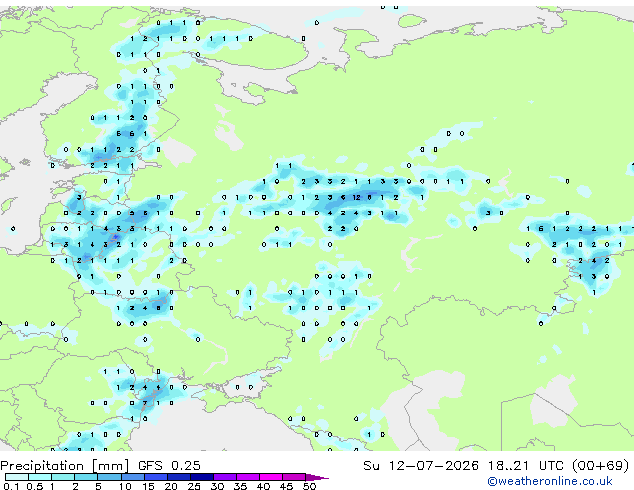
Task: Click the 40–45 mm magenta legend segment
Action: point(271,477)
